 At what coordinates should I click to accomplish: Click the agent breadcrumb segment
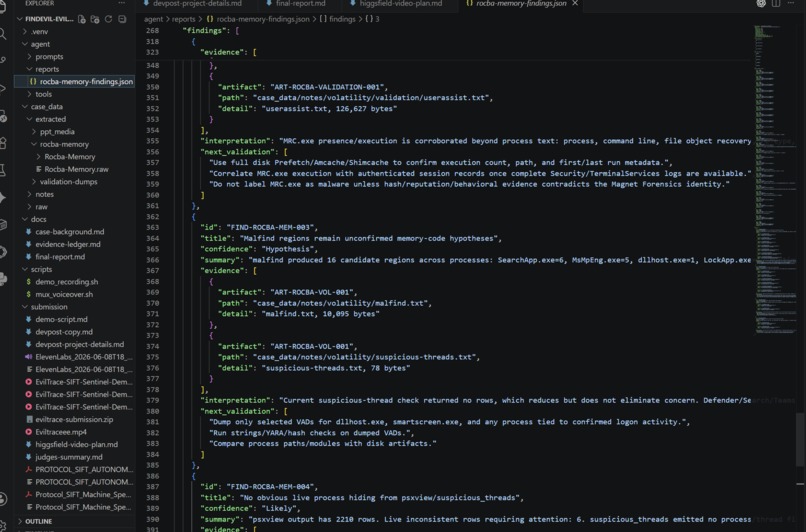coord(153,19)
